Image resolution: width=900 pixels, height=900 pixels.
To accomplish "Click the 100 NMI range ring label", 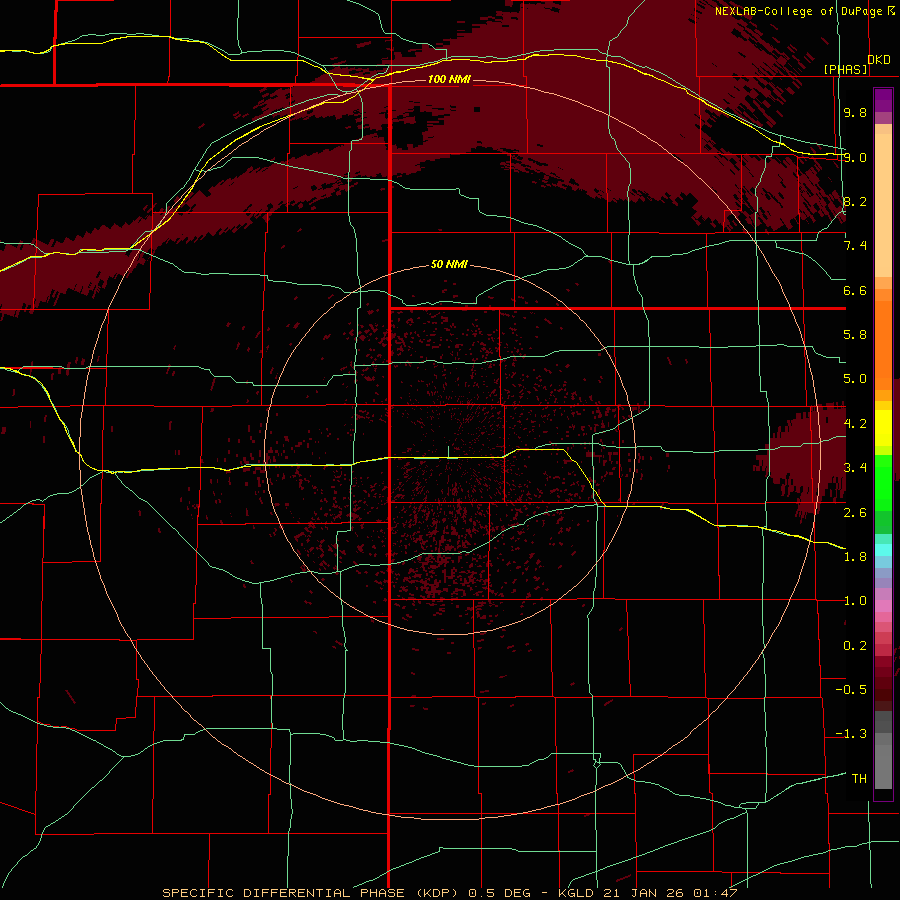I will click(449, 79).
